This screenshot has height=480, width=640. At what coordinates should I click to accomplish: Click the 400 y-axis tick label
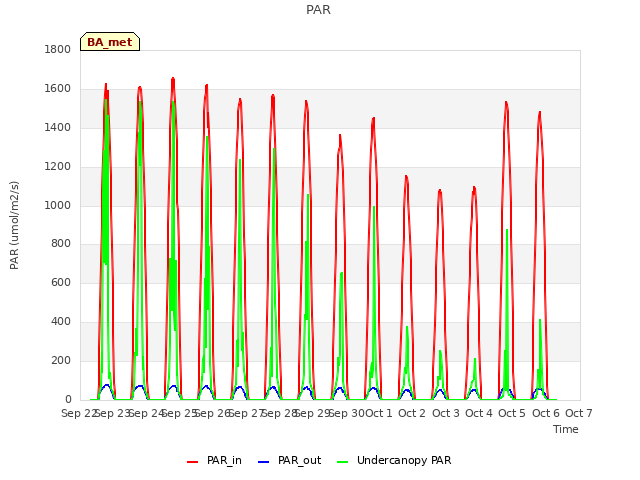[x=61, y=322]
